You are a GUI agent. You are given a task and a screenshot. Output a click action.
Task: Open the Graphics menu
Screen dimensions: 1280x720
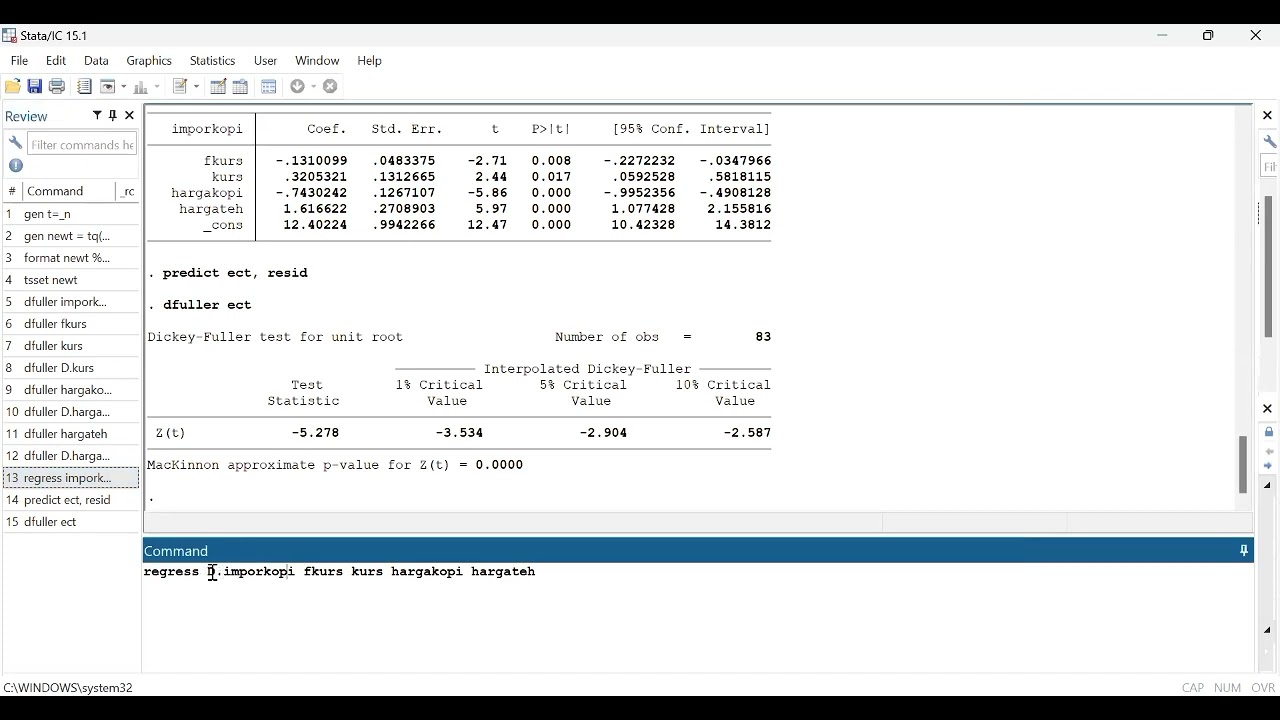(149, 61)
